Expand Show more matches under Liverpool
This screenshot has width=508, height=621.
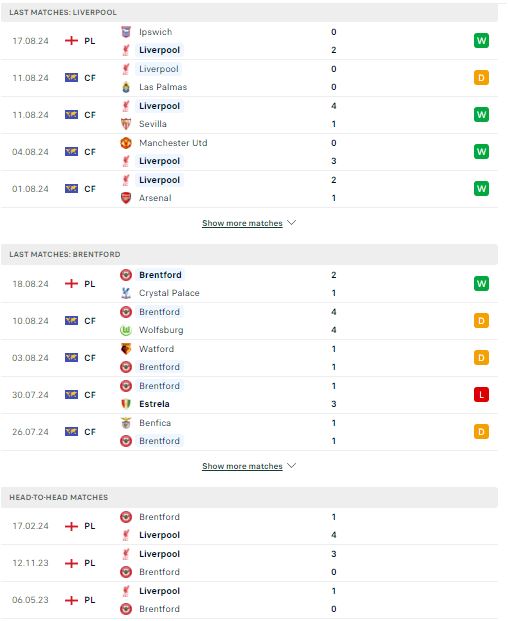(242, 223)
